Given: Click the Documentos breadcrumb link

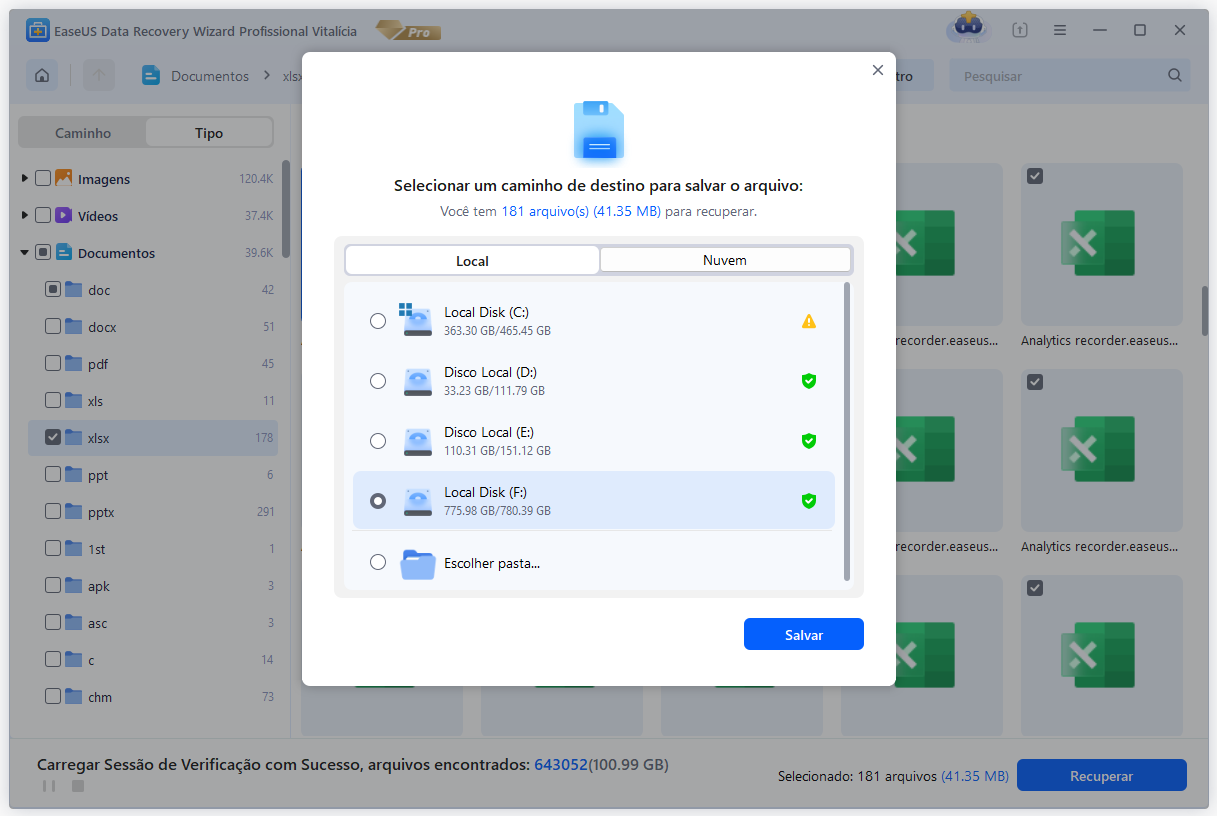Looking at the screenshot, I should 210,76.
